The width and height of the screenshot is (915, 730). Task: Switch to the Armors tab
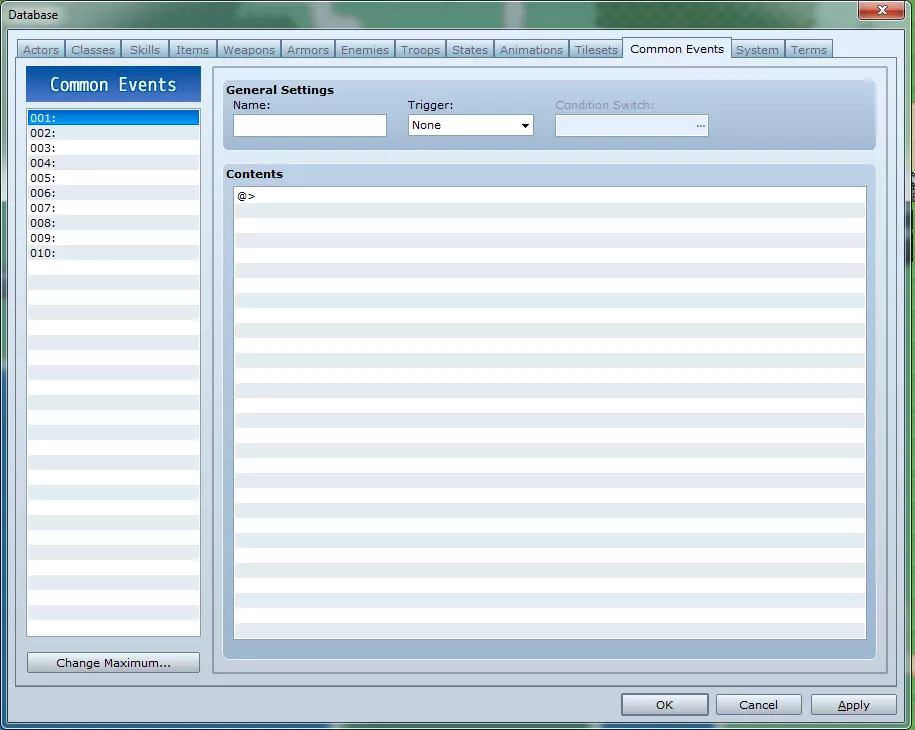308,50
